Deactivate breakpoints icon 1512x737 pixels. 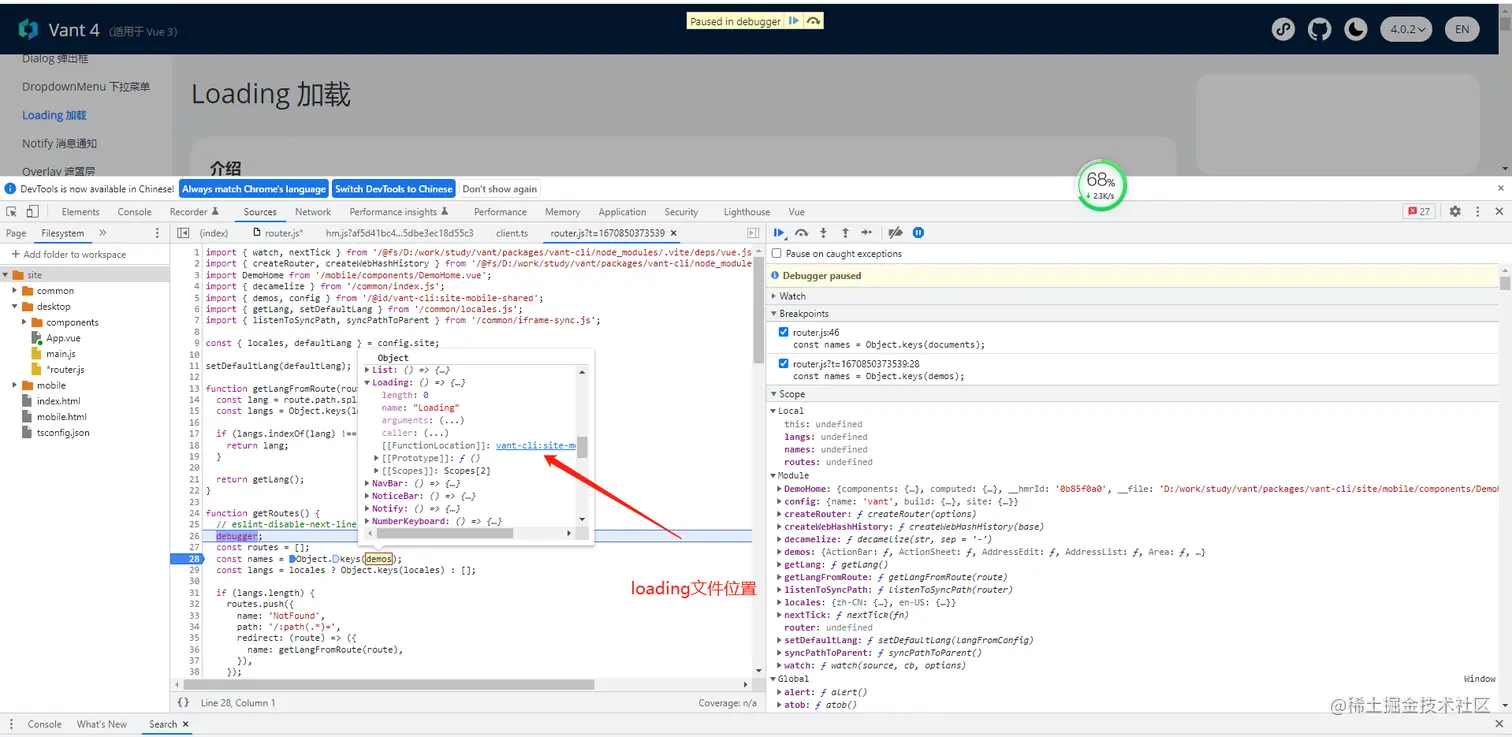(x=895, y=232)
